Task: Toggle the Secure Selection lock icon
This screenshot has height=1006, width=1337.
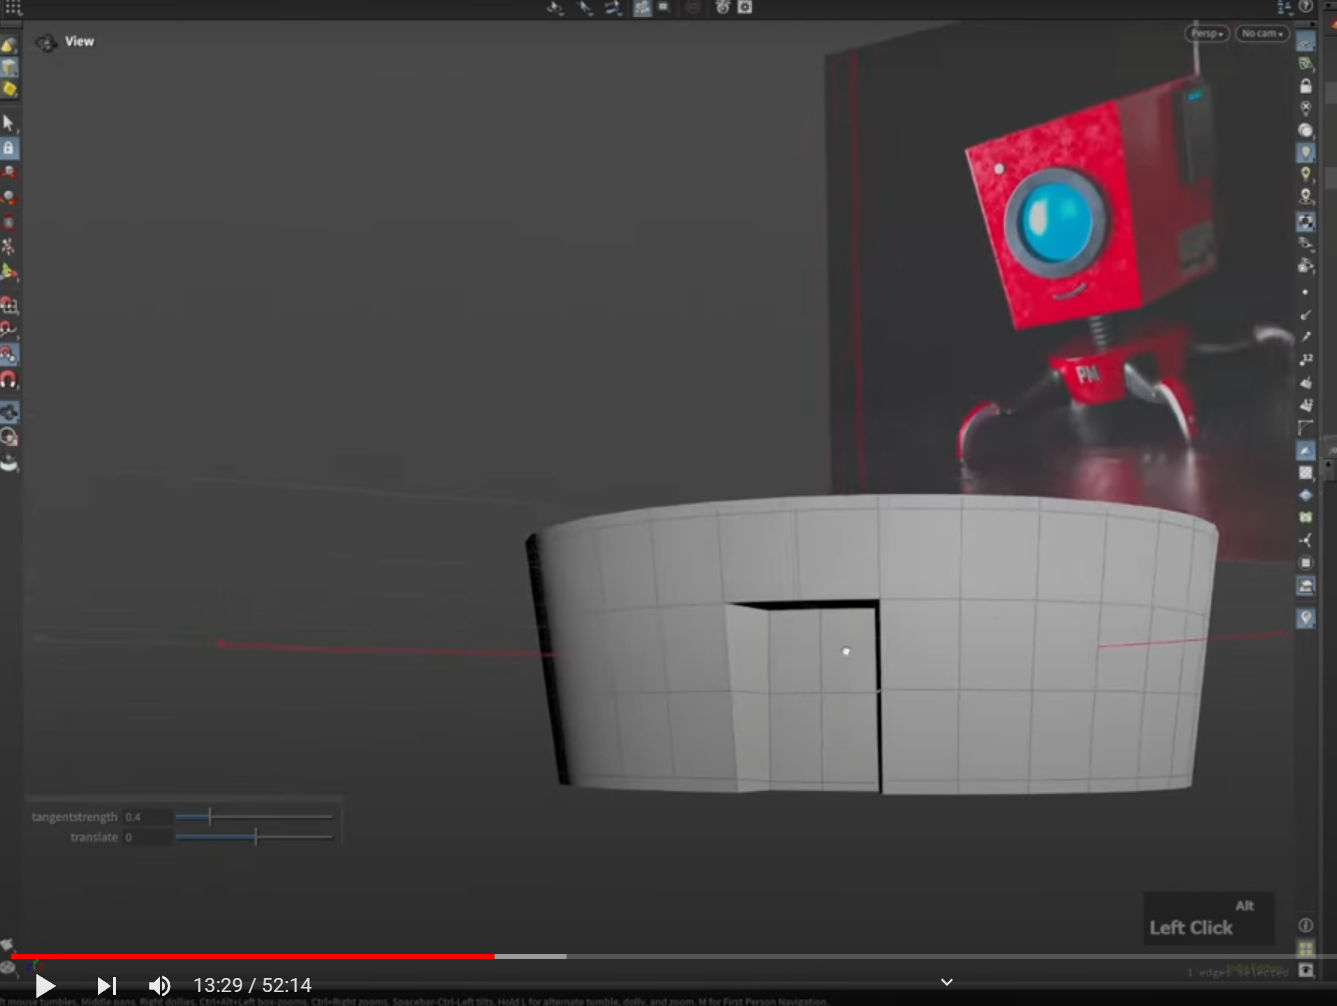Action: [9, 148]
